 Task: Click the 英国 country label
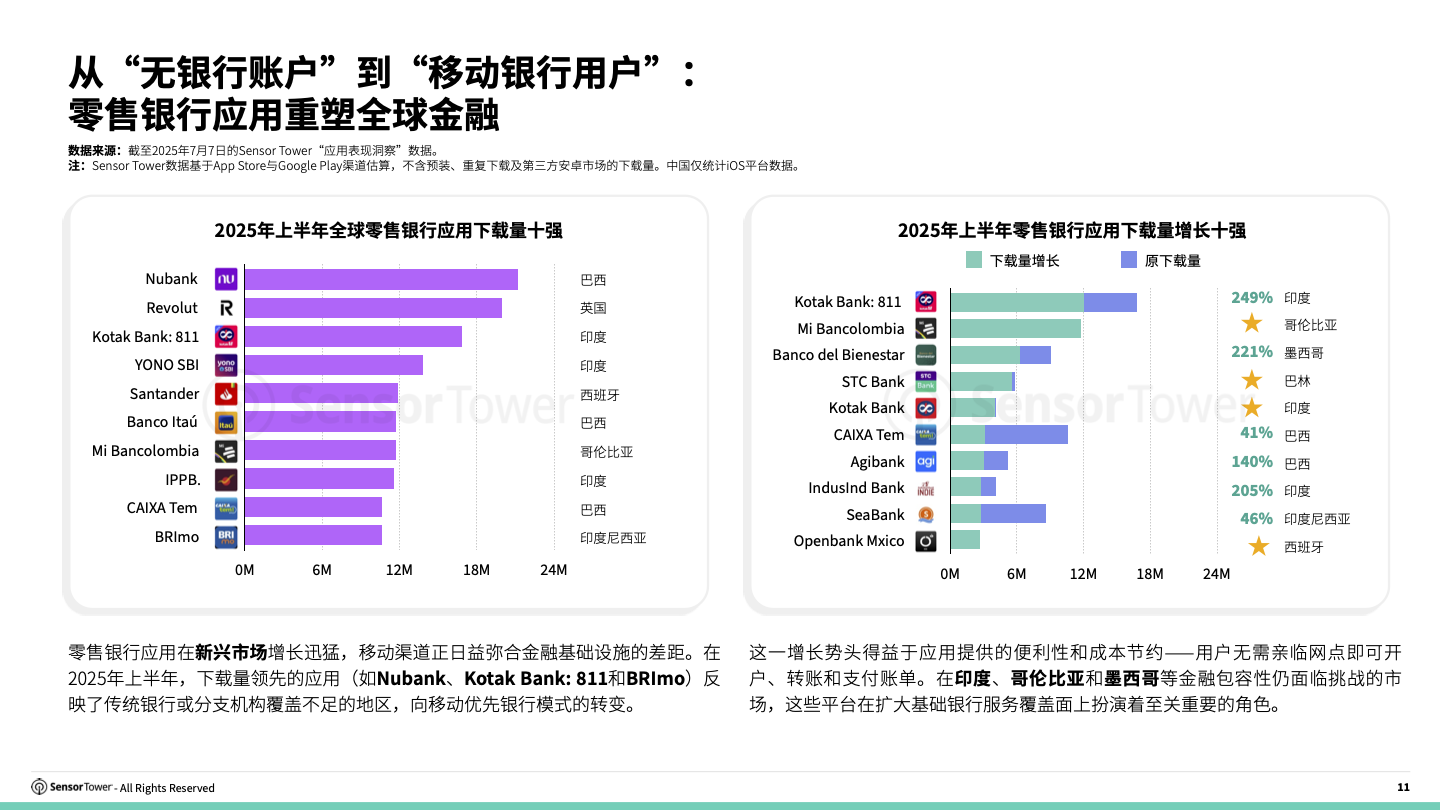click(x=593, y=308)
